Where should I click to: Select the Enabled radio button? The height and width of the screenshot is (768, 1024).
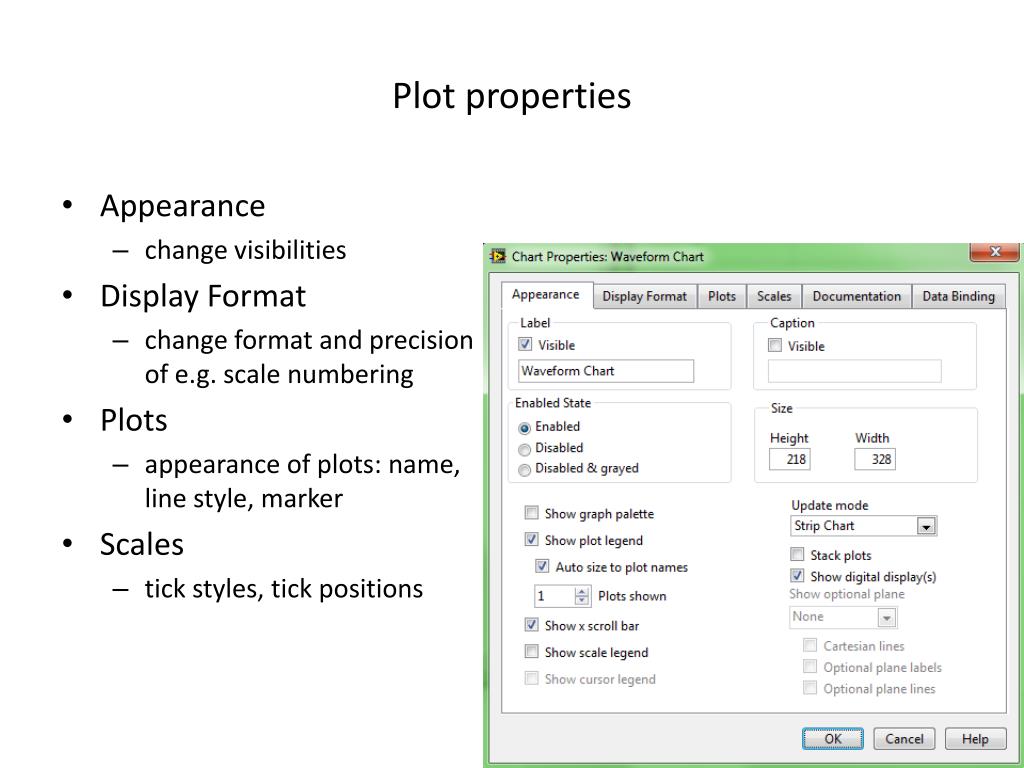[x=524, y=428]
